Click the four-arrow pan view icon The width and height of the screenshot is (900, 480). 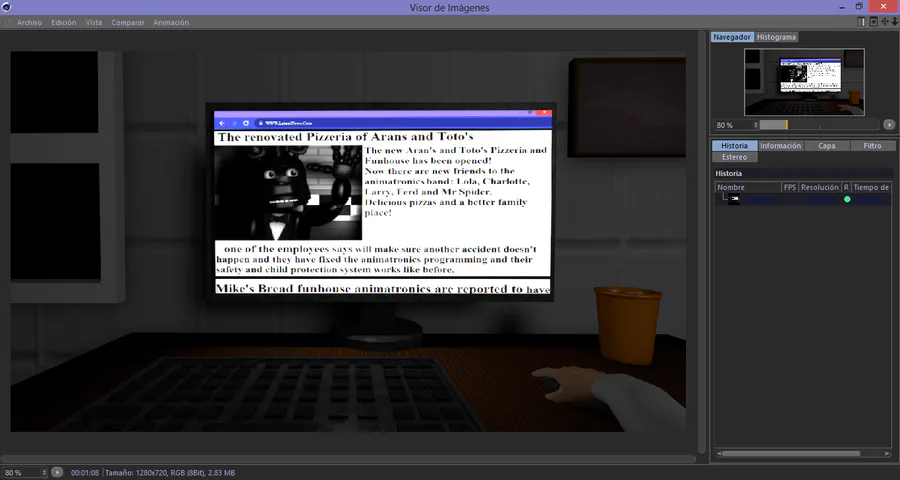(x=885, y=22)
